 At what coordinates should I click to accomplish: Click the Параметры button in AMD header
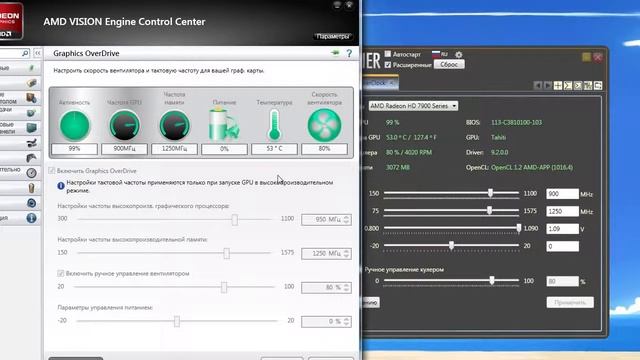333,36
